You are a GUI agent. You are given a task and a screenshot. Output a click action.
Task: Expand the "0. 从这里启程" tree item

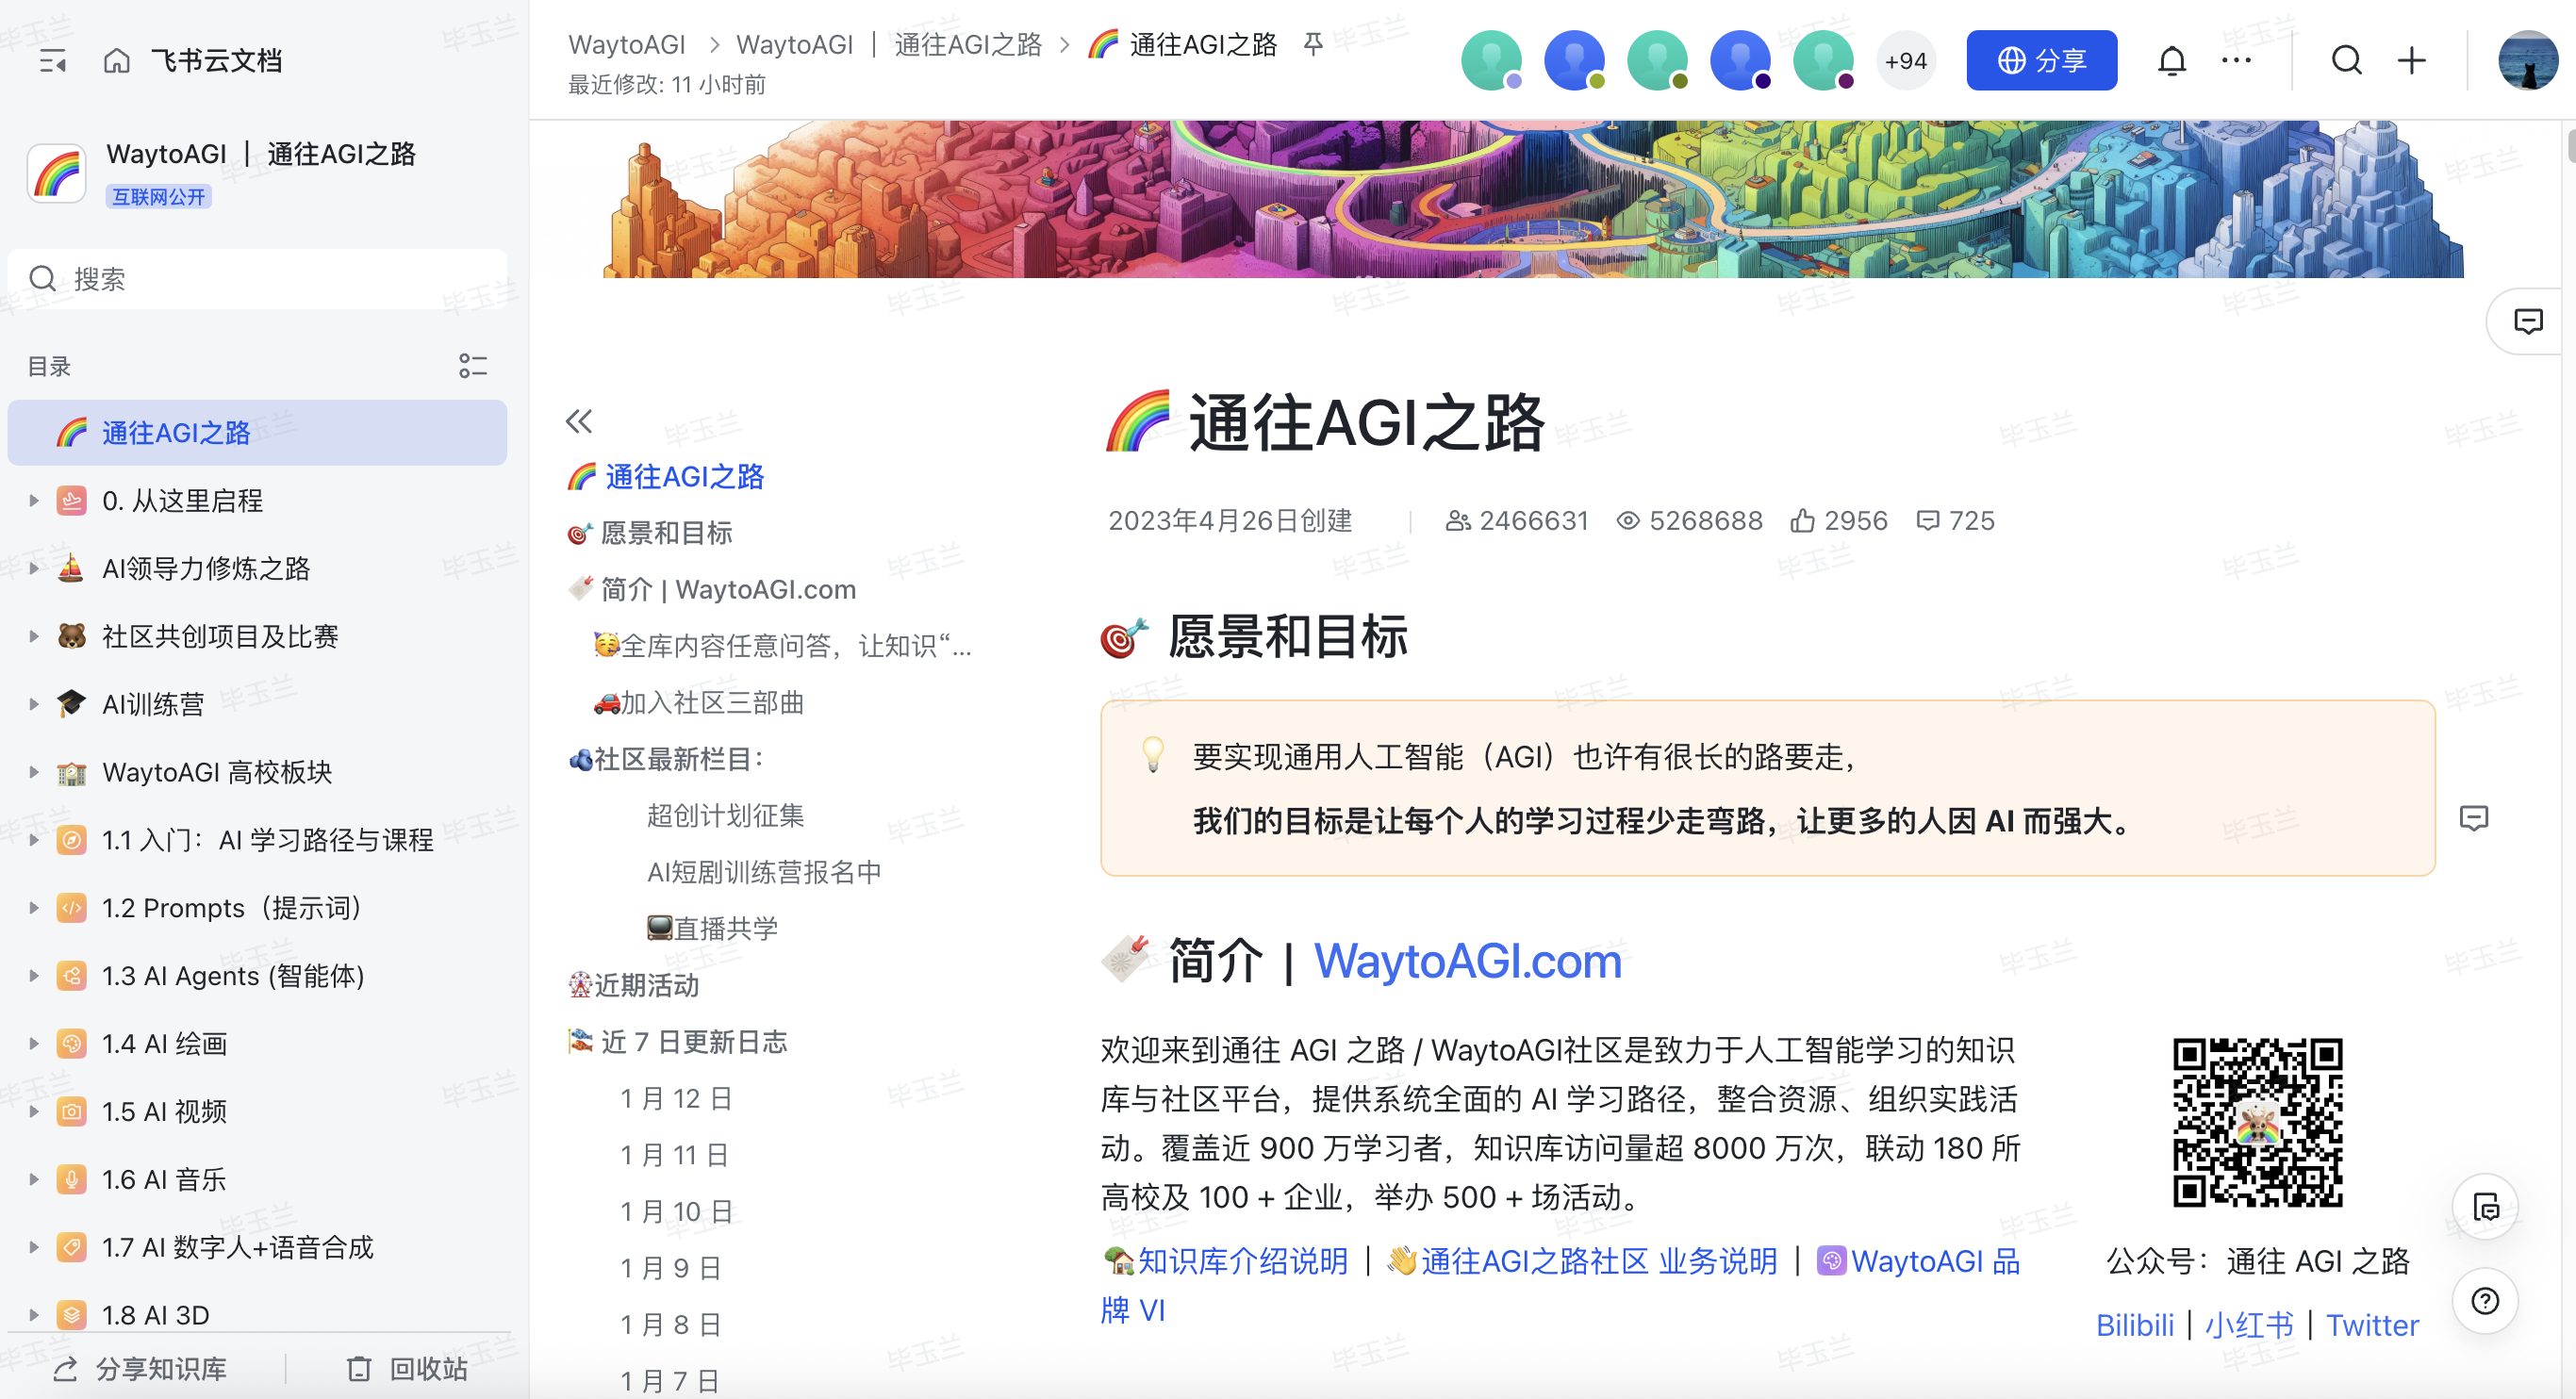33,500
